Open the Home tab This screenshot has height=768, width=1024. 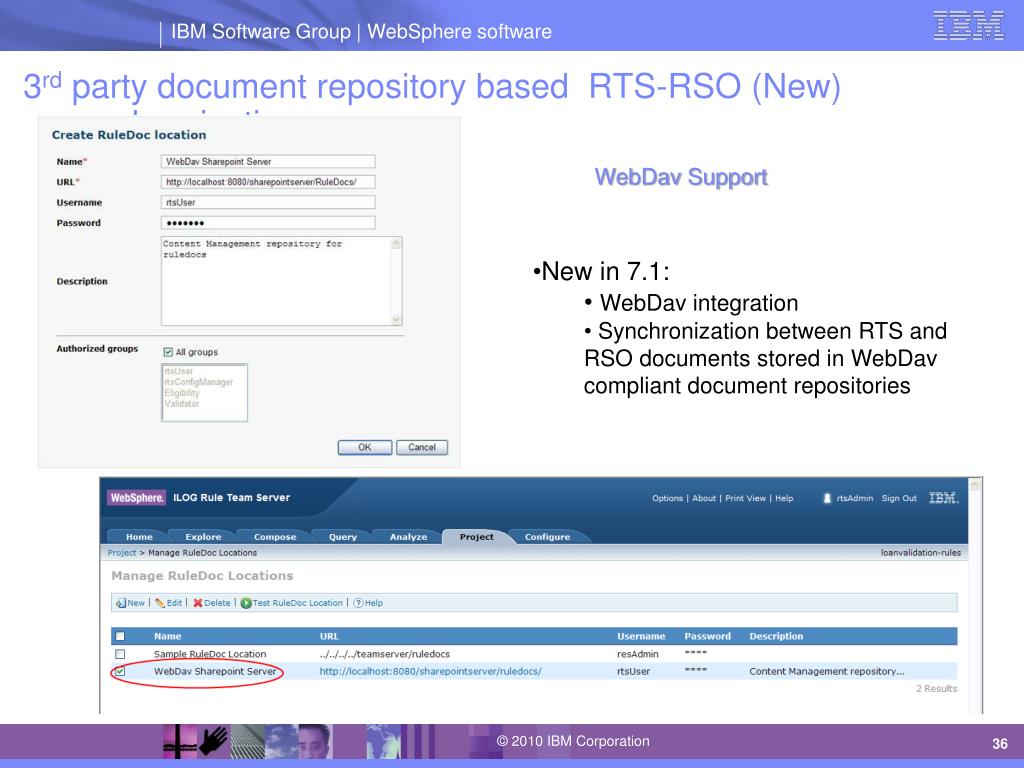click(x=139, y=537)
